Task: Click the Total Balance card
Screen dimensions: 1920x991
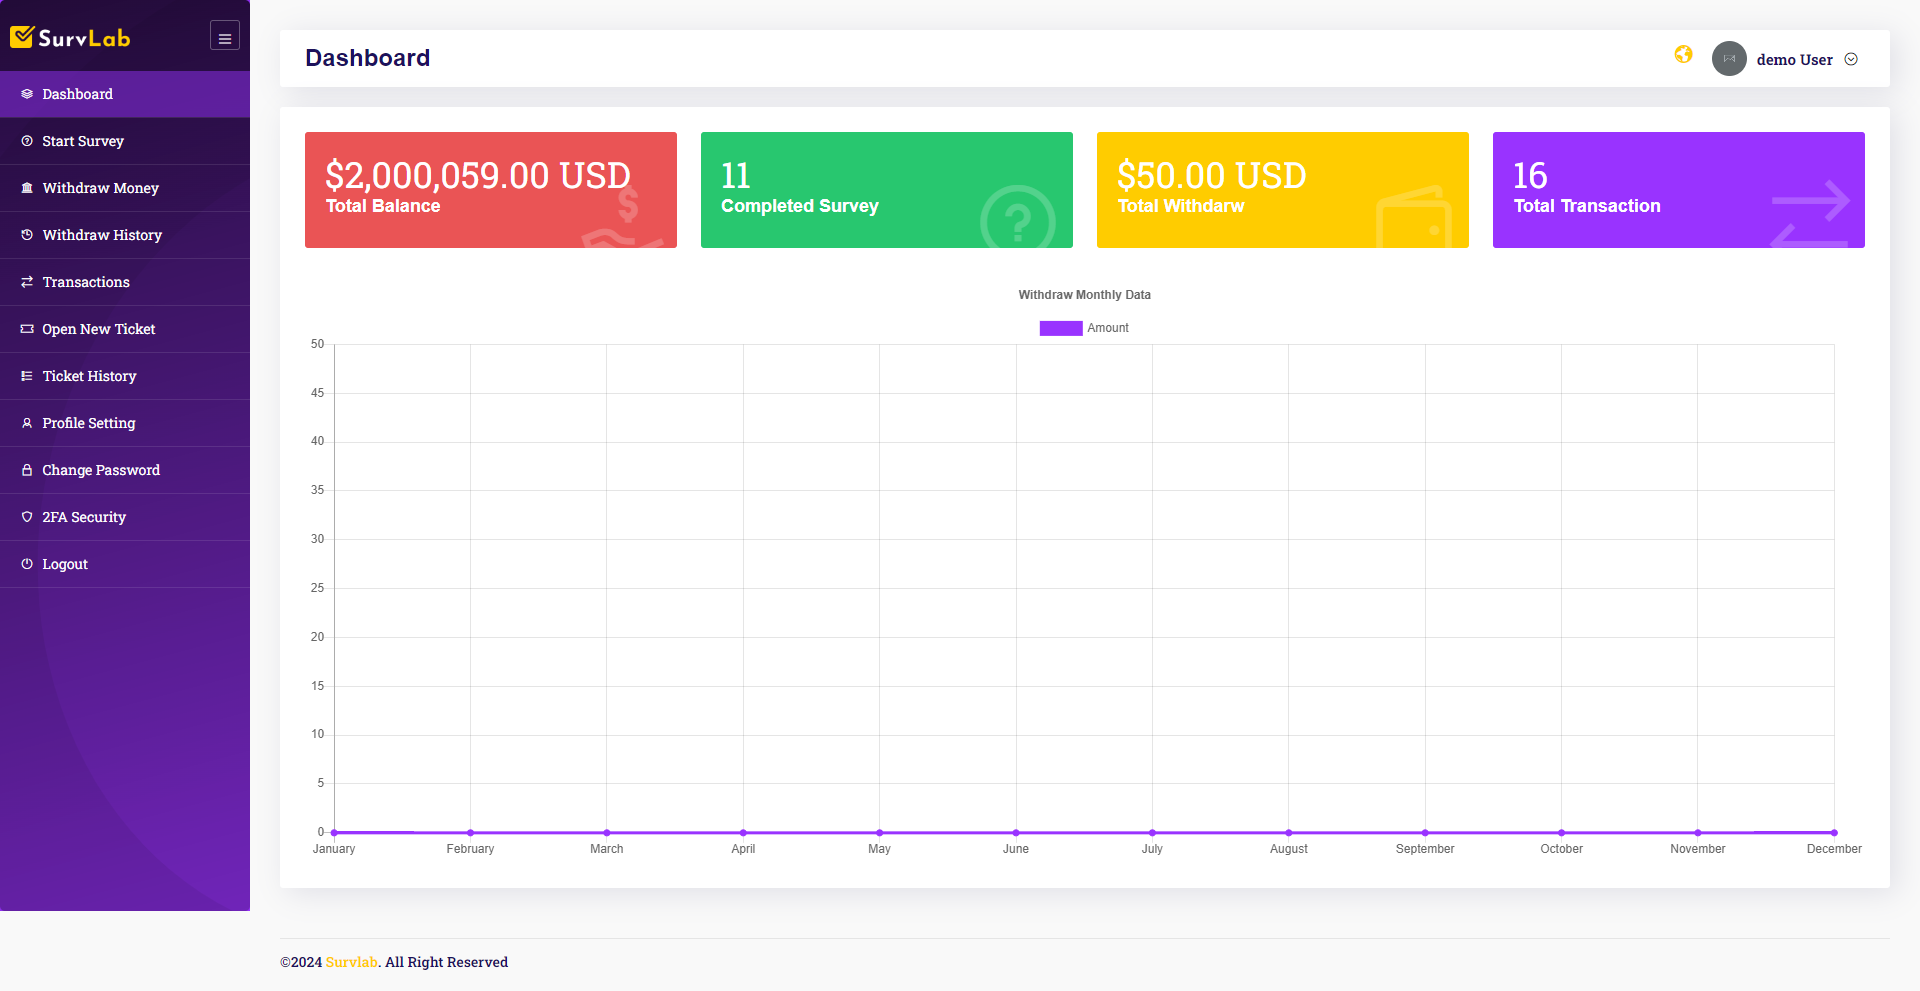Action: pos(490,189)
